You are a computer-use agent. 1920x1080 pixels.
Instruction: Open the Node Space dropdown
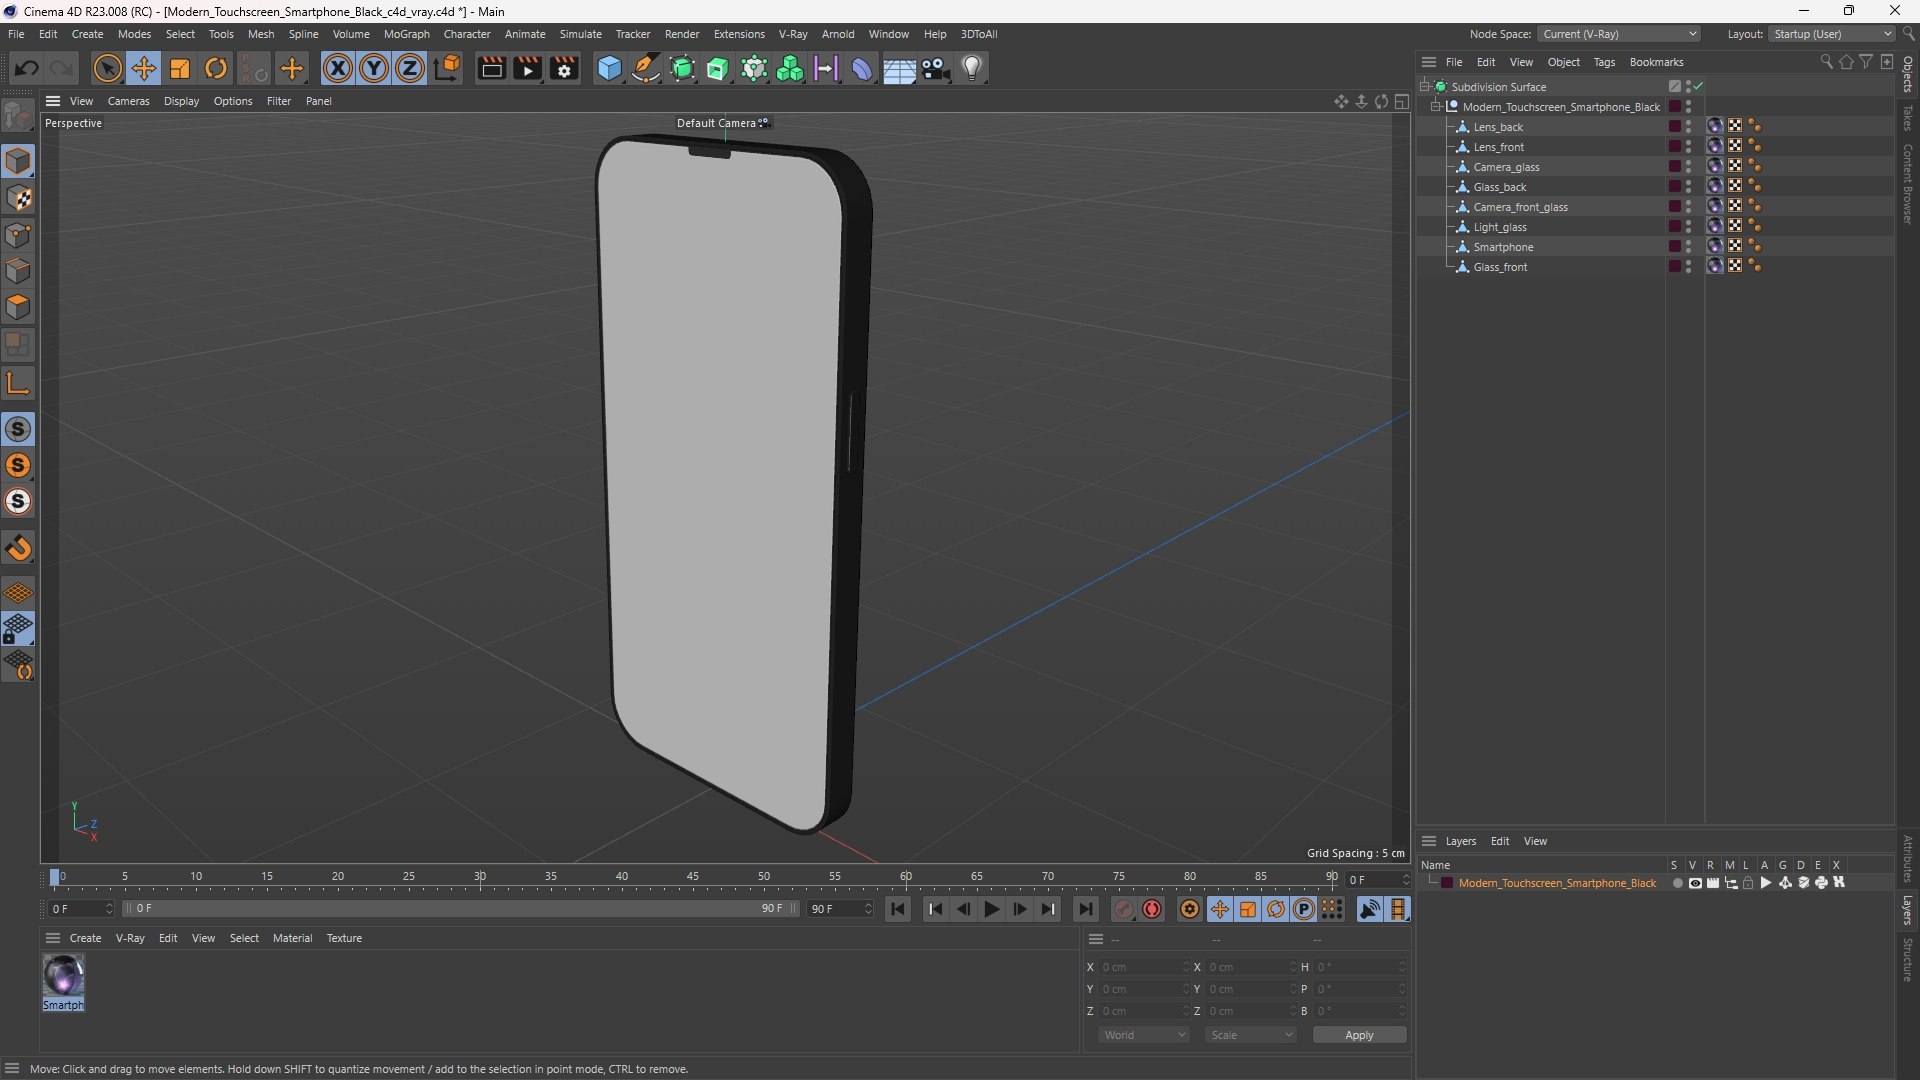pos(1618,34)
